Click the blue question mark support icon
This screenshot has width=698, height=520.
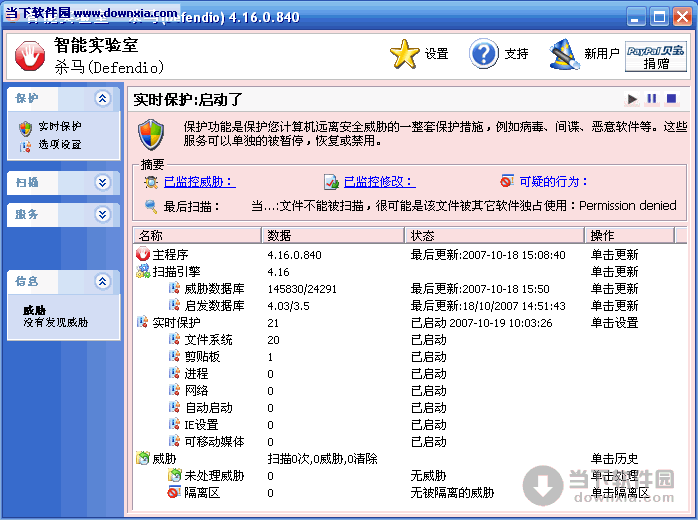coord(484,53)
